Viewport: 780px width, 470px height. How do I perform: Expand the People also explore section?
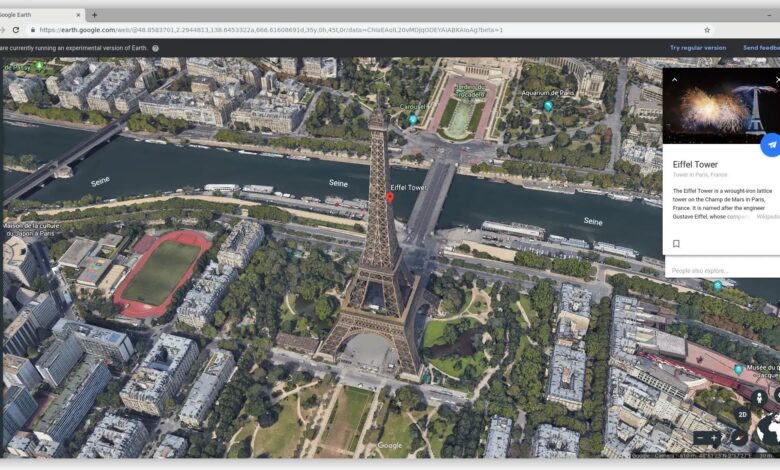[699, 271]
